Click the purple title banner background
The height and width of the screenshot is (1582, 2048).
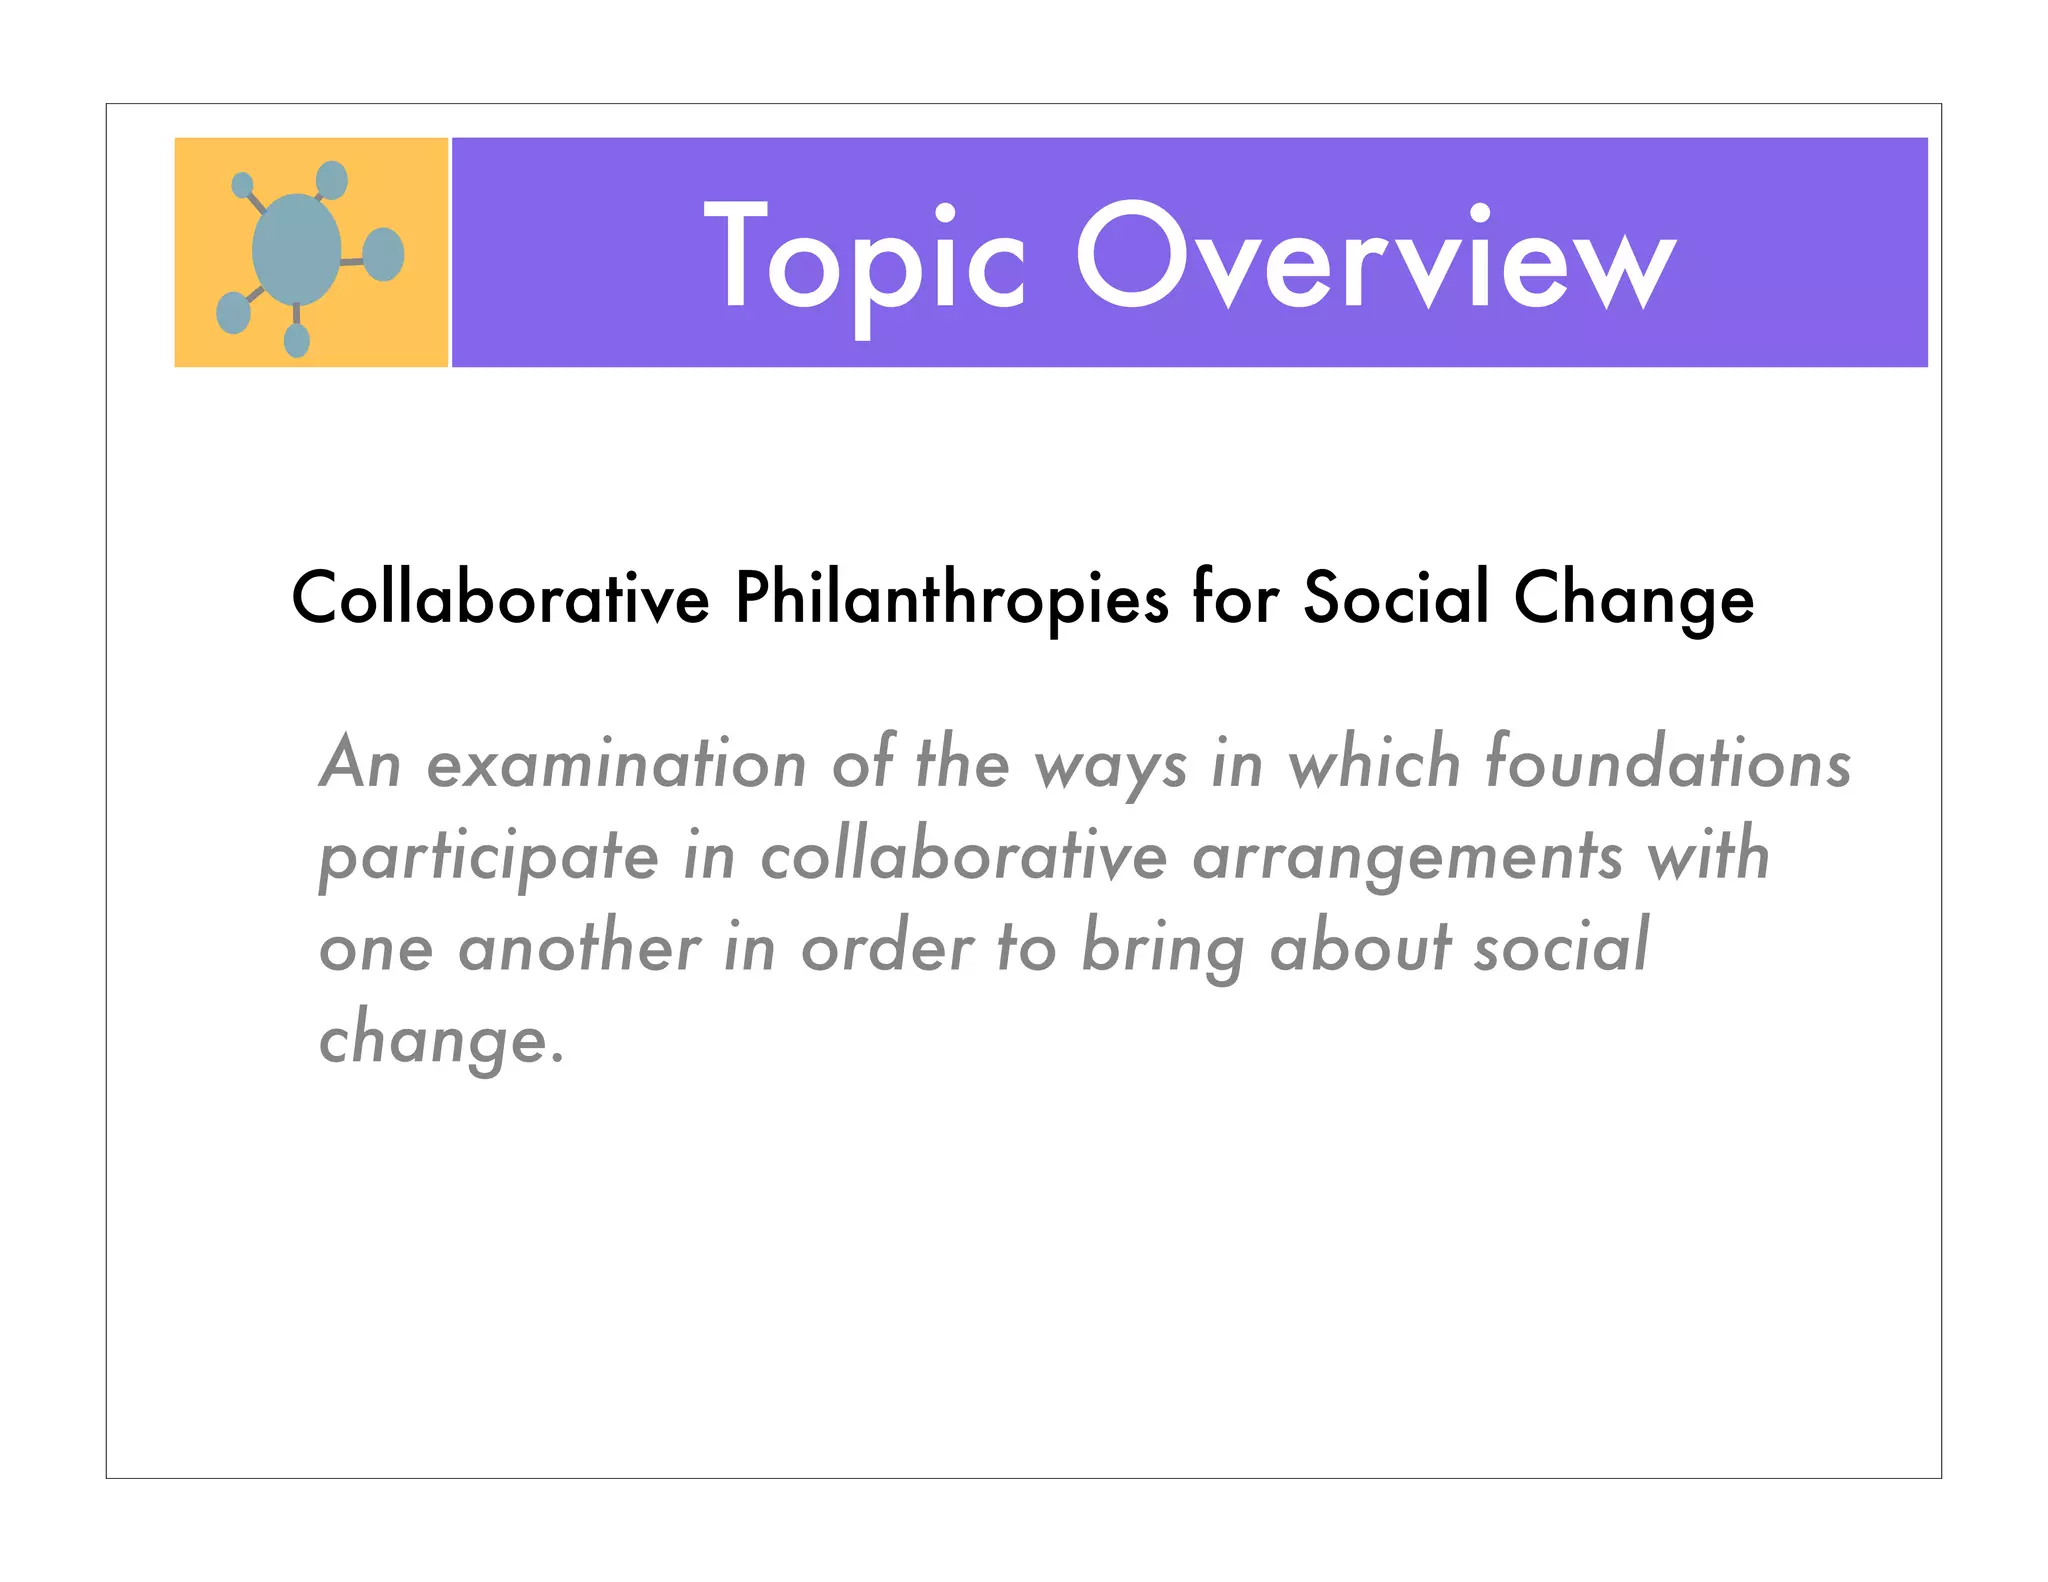(x=1189, y=252)
